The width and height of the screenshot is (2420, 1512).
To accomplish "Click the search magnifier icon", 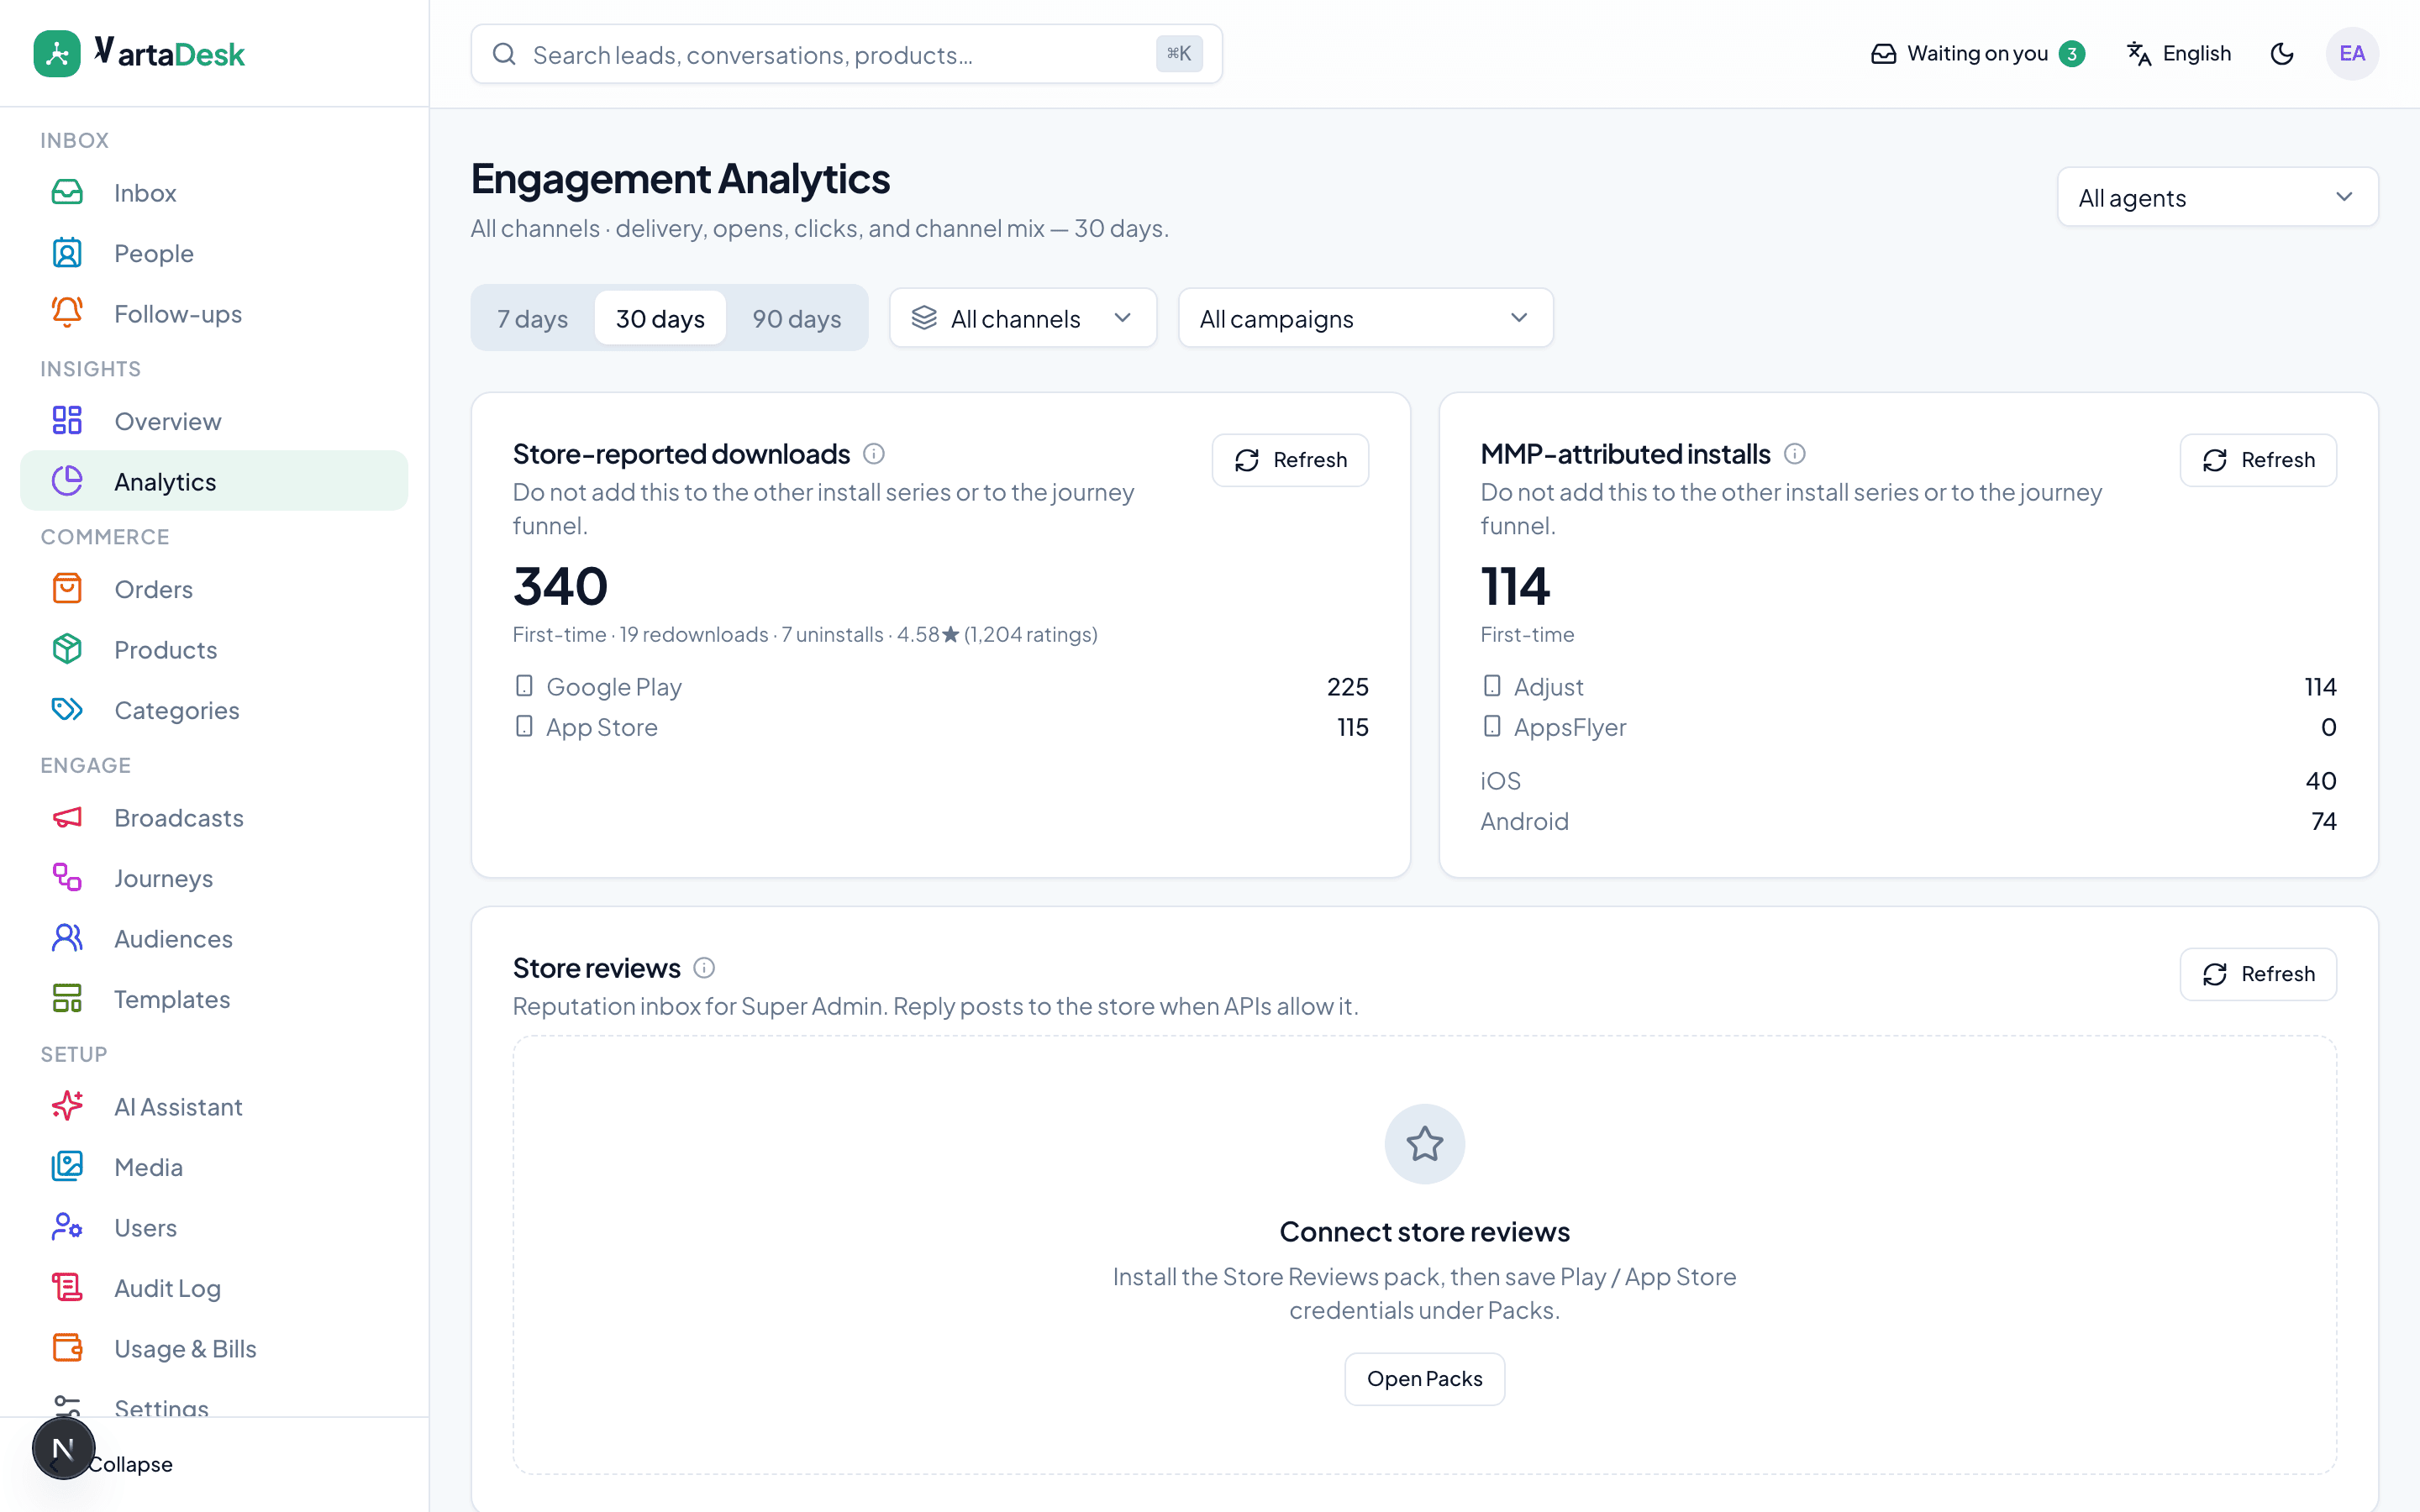I will point(504,54).
